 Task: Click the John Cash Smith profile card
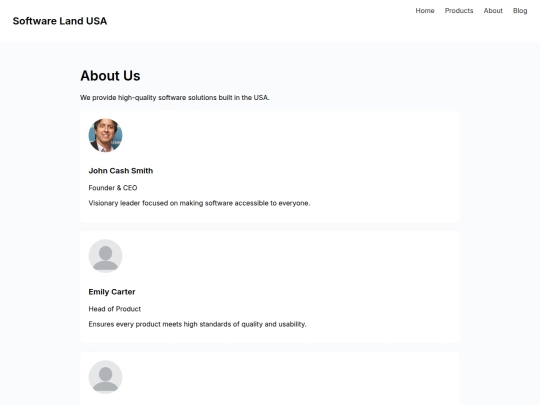(270, 166)
